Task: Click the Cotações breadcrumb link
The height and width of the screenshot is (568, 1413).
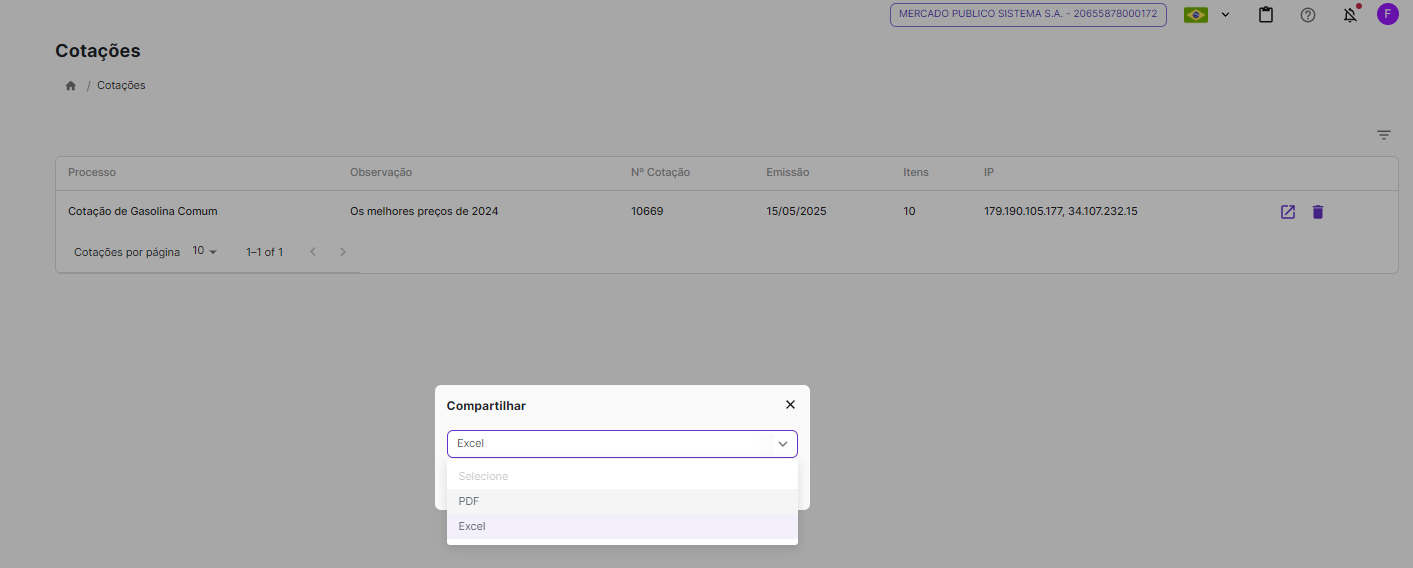Action: coord(121,86)
